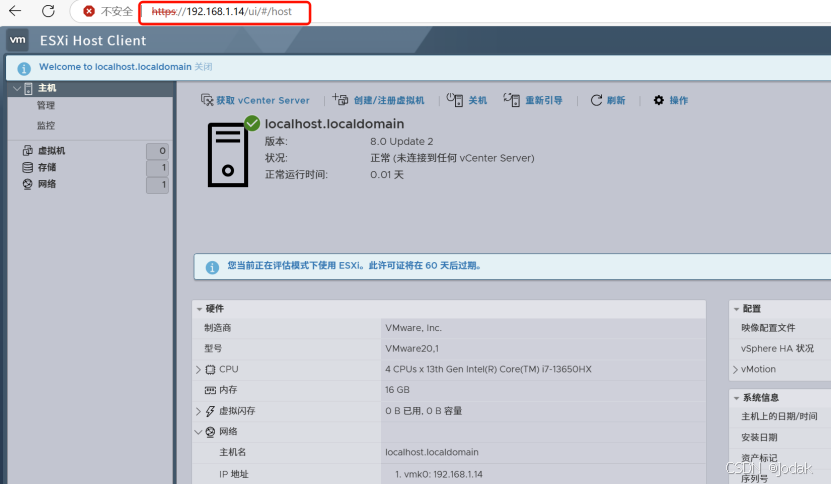831x484 pixels.
Task: Open the 虚拟机 virtual machines icon
Action: (28, 151)
